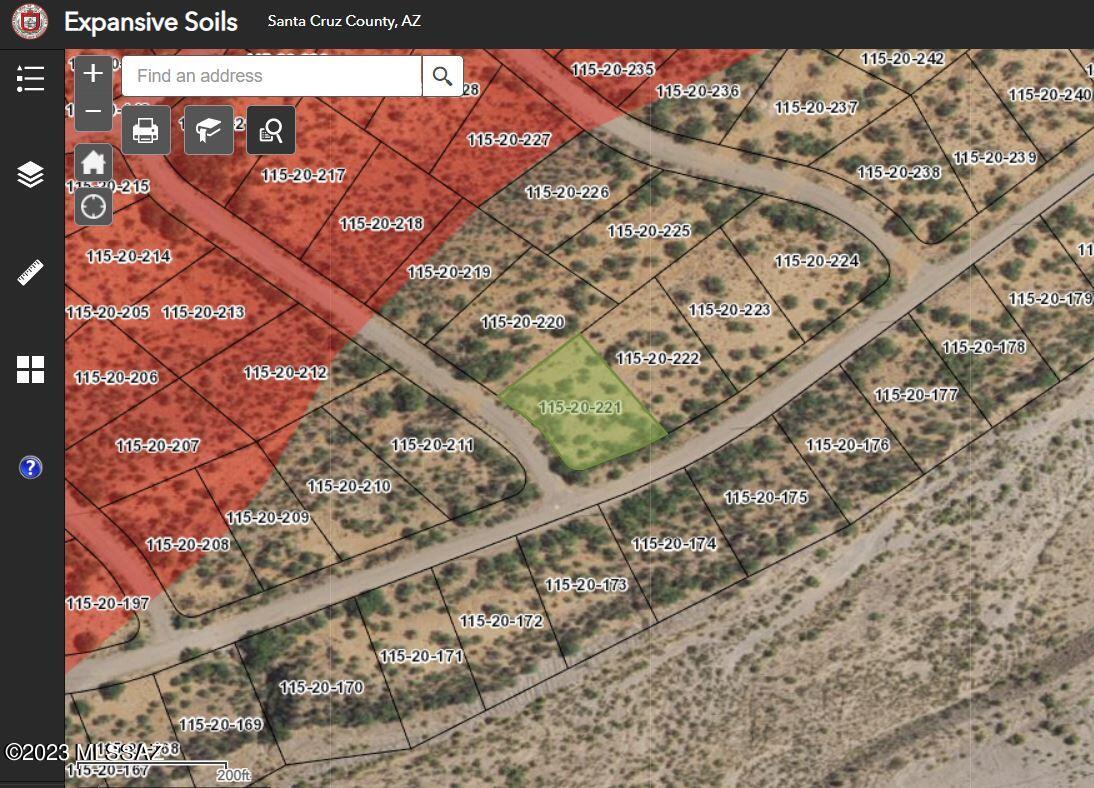Print the map with printer icon

[x=146, y=130]
